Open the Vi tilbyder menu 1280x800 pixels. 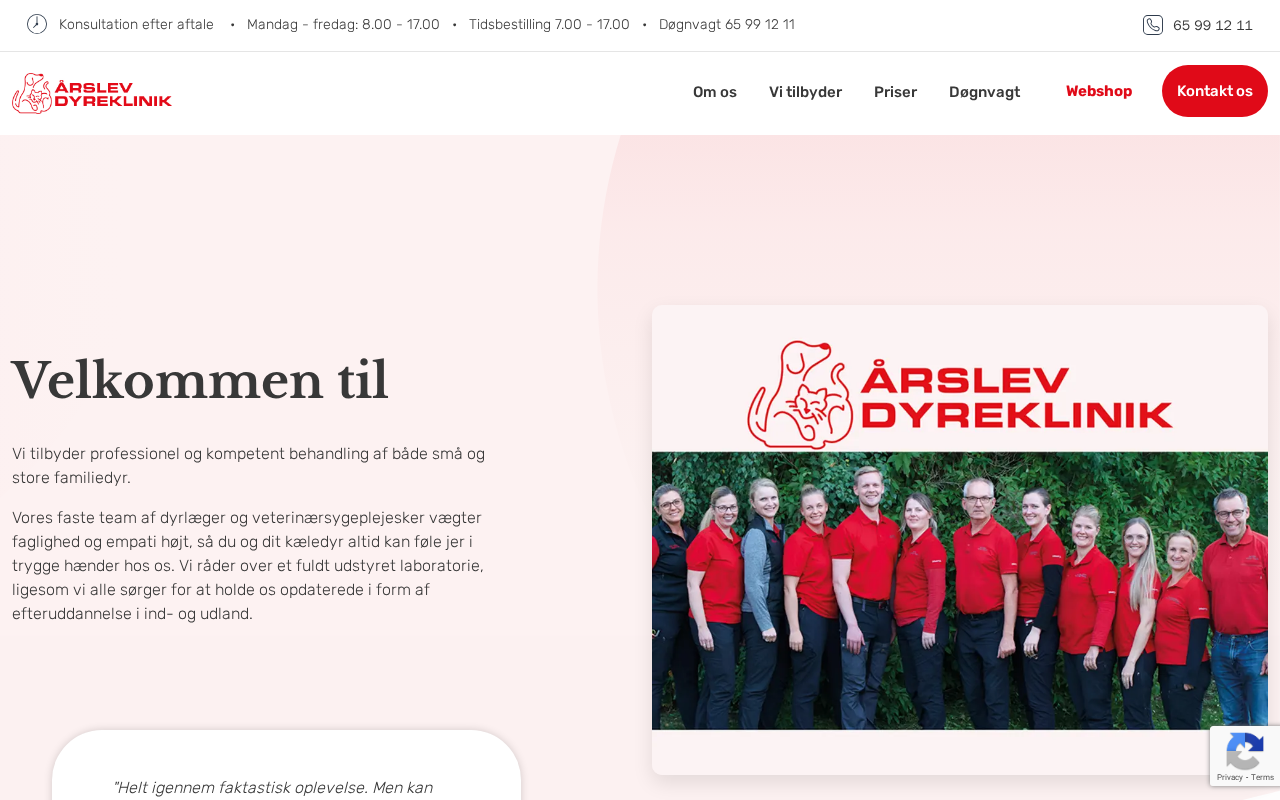tap(805, 92)
